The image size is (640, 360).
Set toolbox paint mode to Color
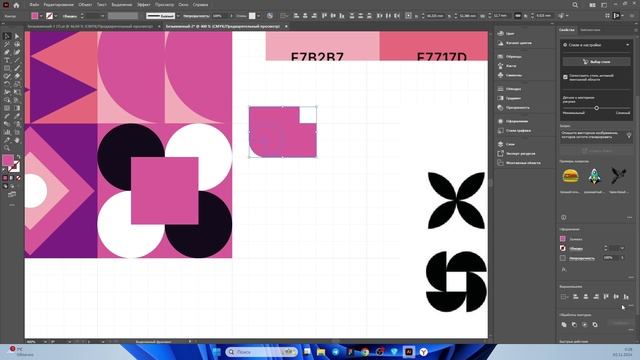tap(5, 178)
